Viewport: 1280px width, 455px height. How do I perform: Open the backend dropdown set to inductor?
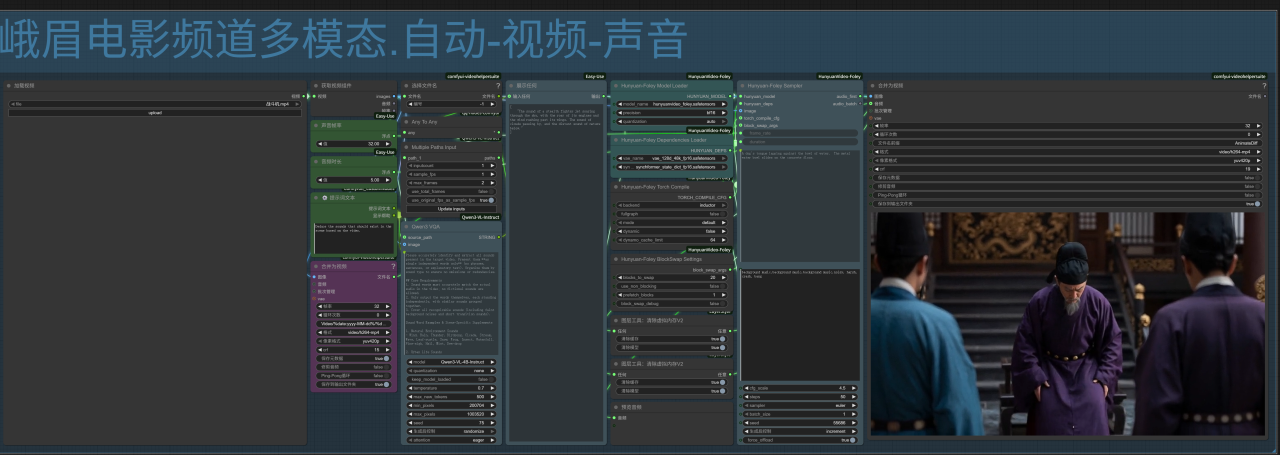[x=673, y=205]
